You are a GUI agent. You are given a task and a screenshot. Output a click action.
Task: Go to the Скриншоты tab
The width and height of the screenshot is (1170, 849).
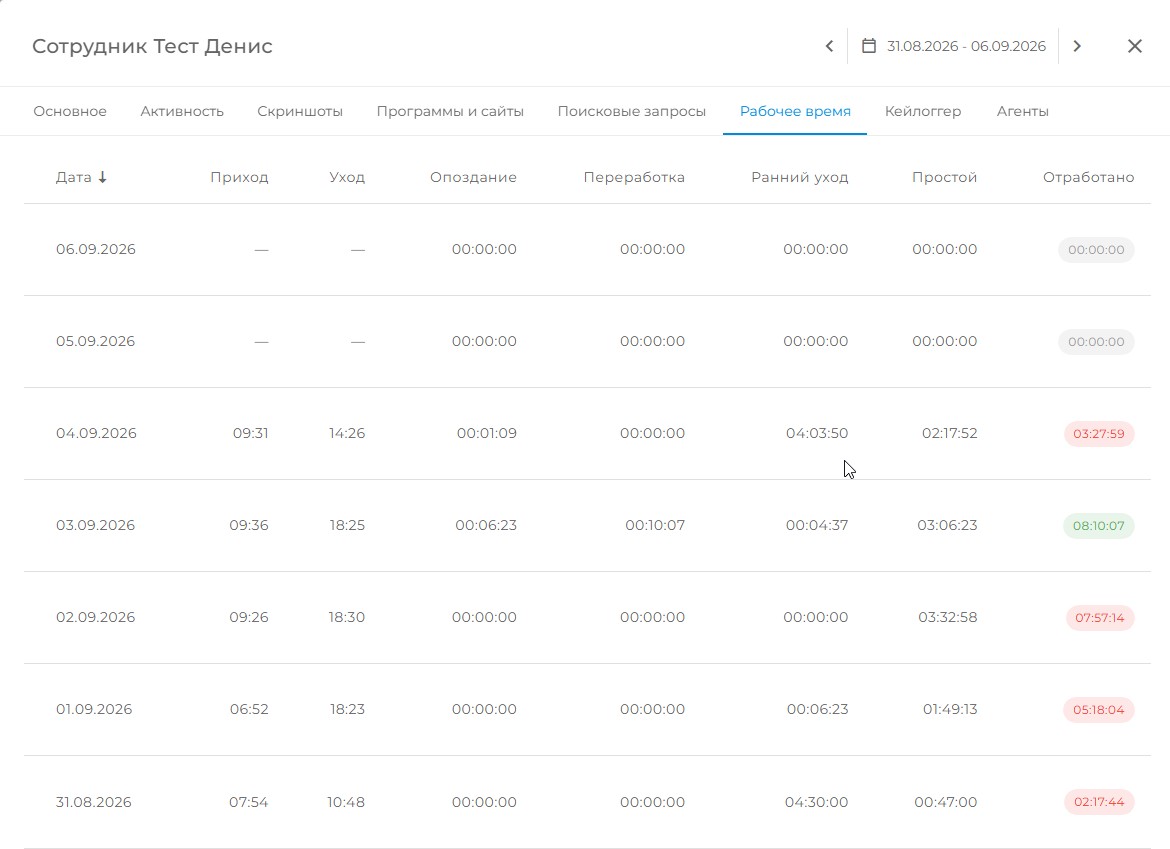pos(300,111)
